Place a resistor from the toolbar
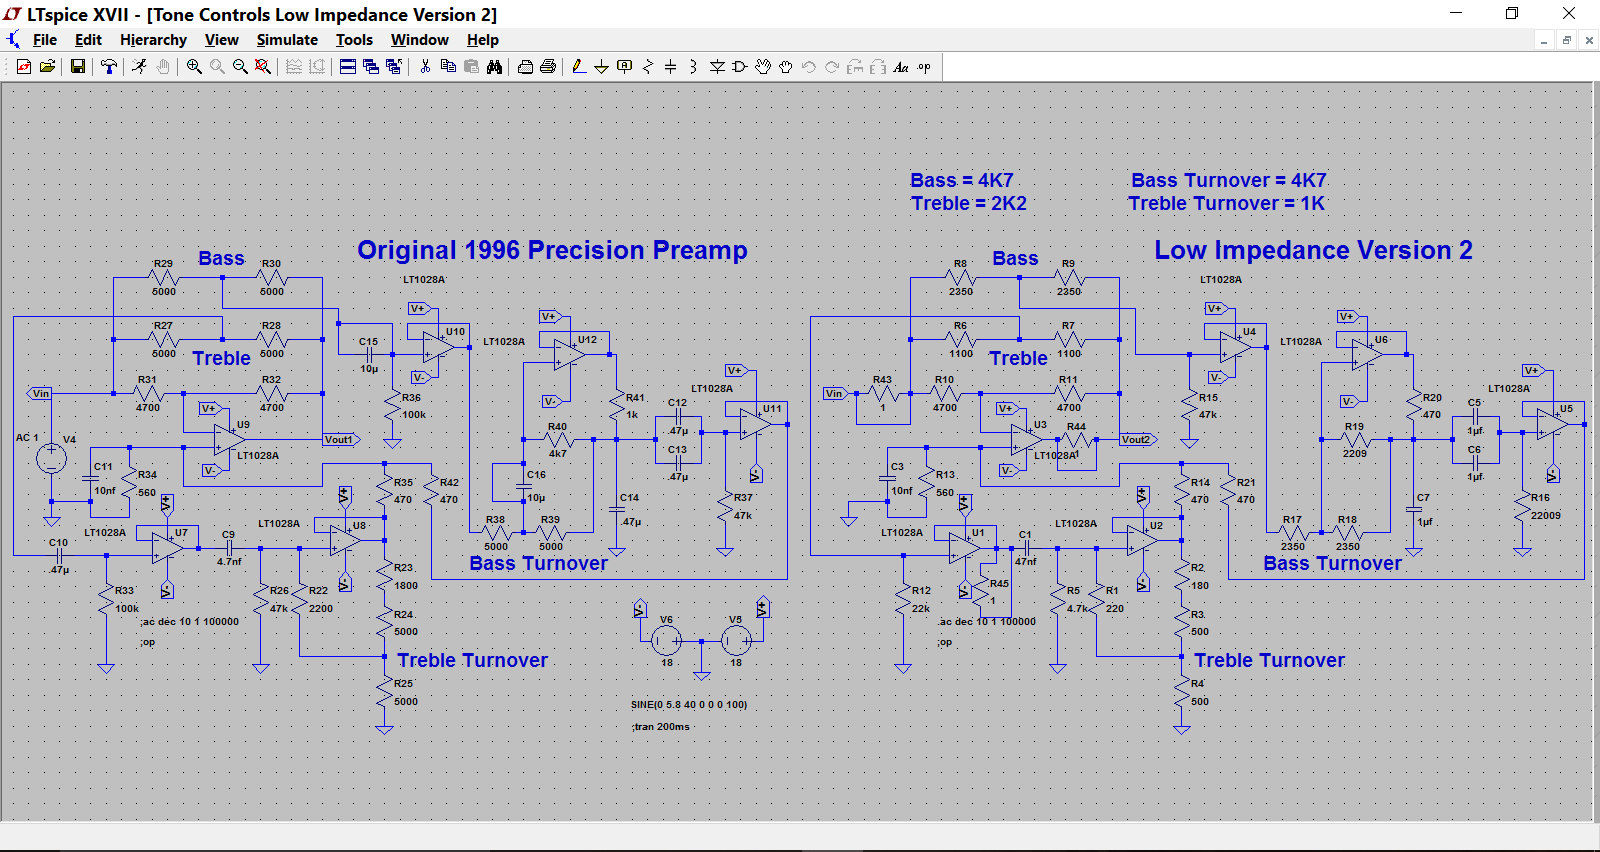Image resolution: width=1600 pixels, height=852 pixels. click(x=647, y=67)
